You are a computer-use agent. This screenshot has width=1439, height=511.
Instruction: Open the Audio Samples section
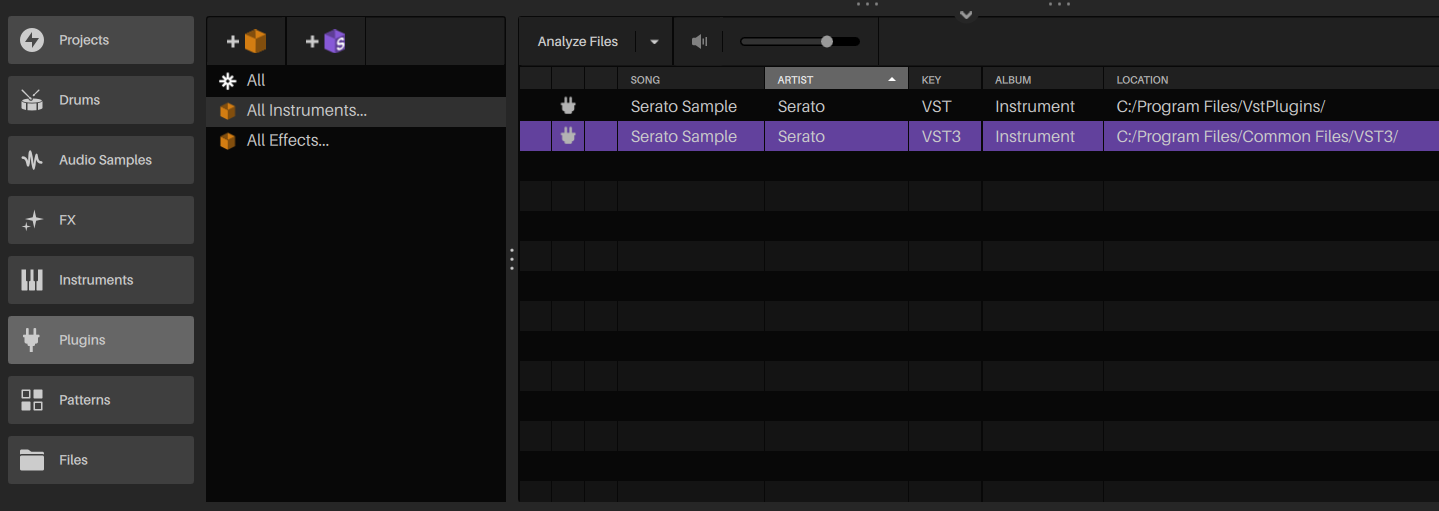pyautogui.click(x=101, y=160)
